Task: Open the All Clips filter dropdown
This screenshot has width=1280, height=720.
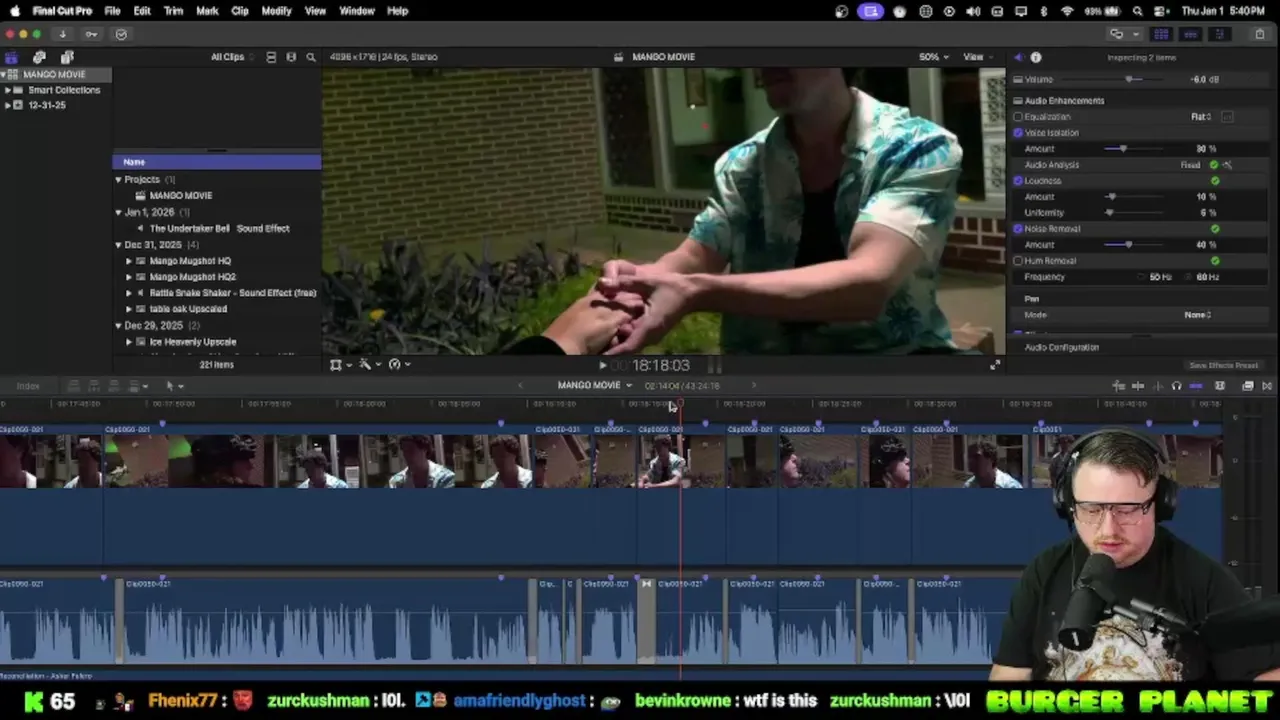Action: [x=232, y=57]
